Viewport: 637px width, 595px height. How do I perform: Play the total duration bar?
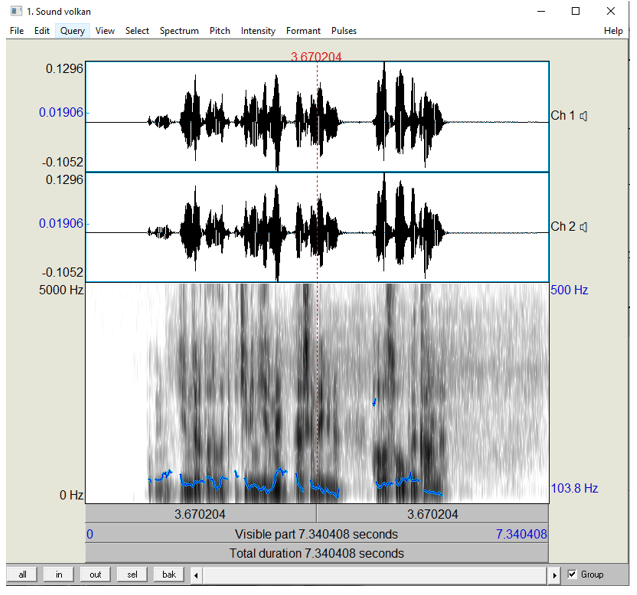tap(318, 553)
